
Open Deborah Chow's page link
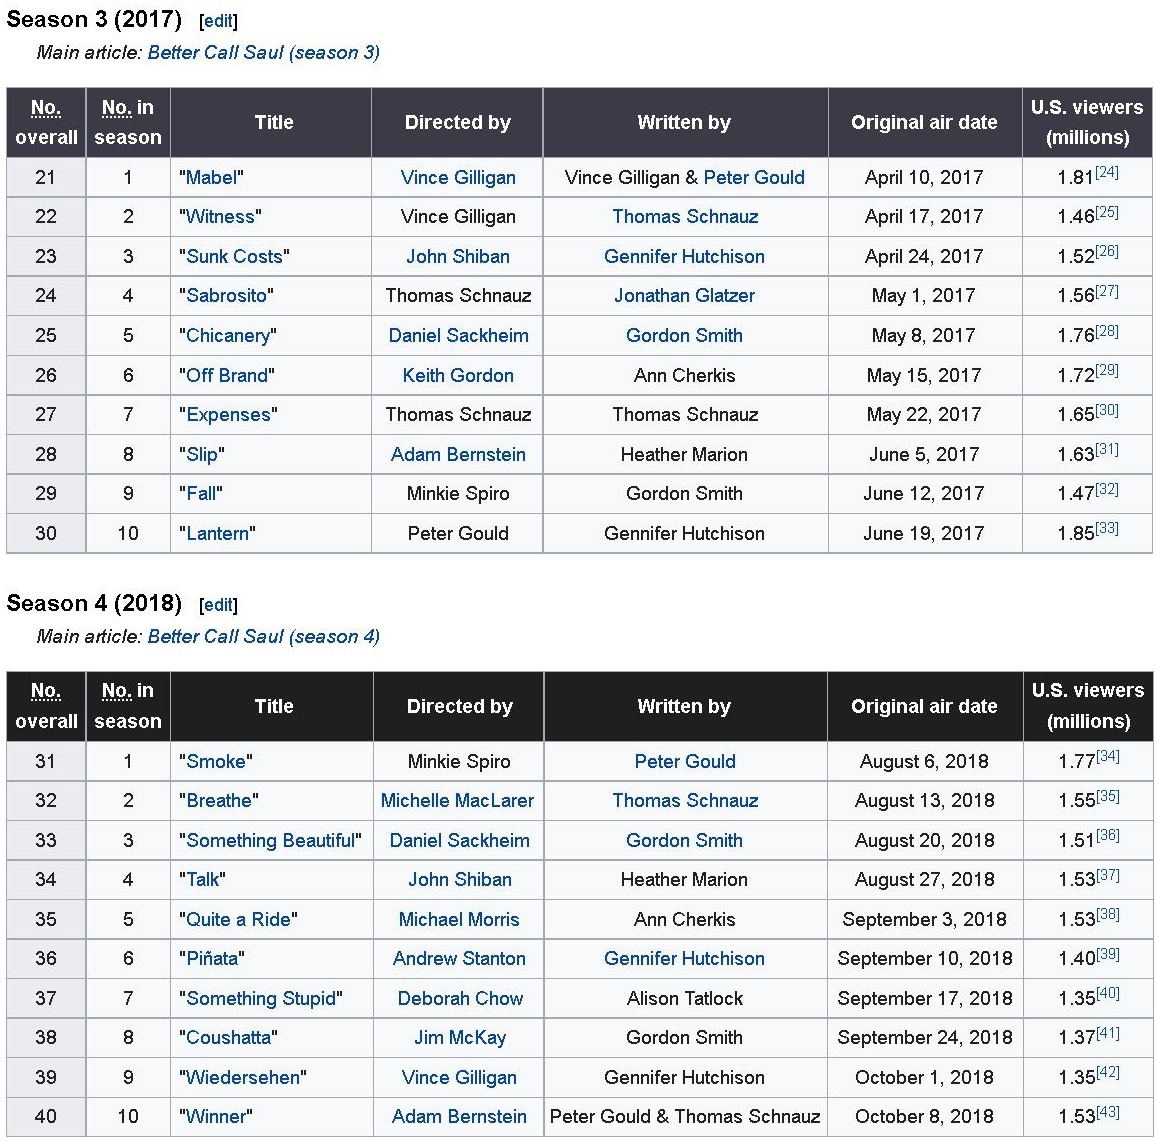point(460,999)
